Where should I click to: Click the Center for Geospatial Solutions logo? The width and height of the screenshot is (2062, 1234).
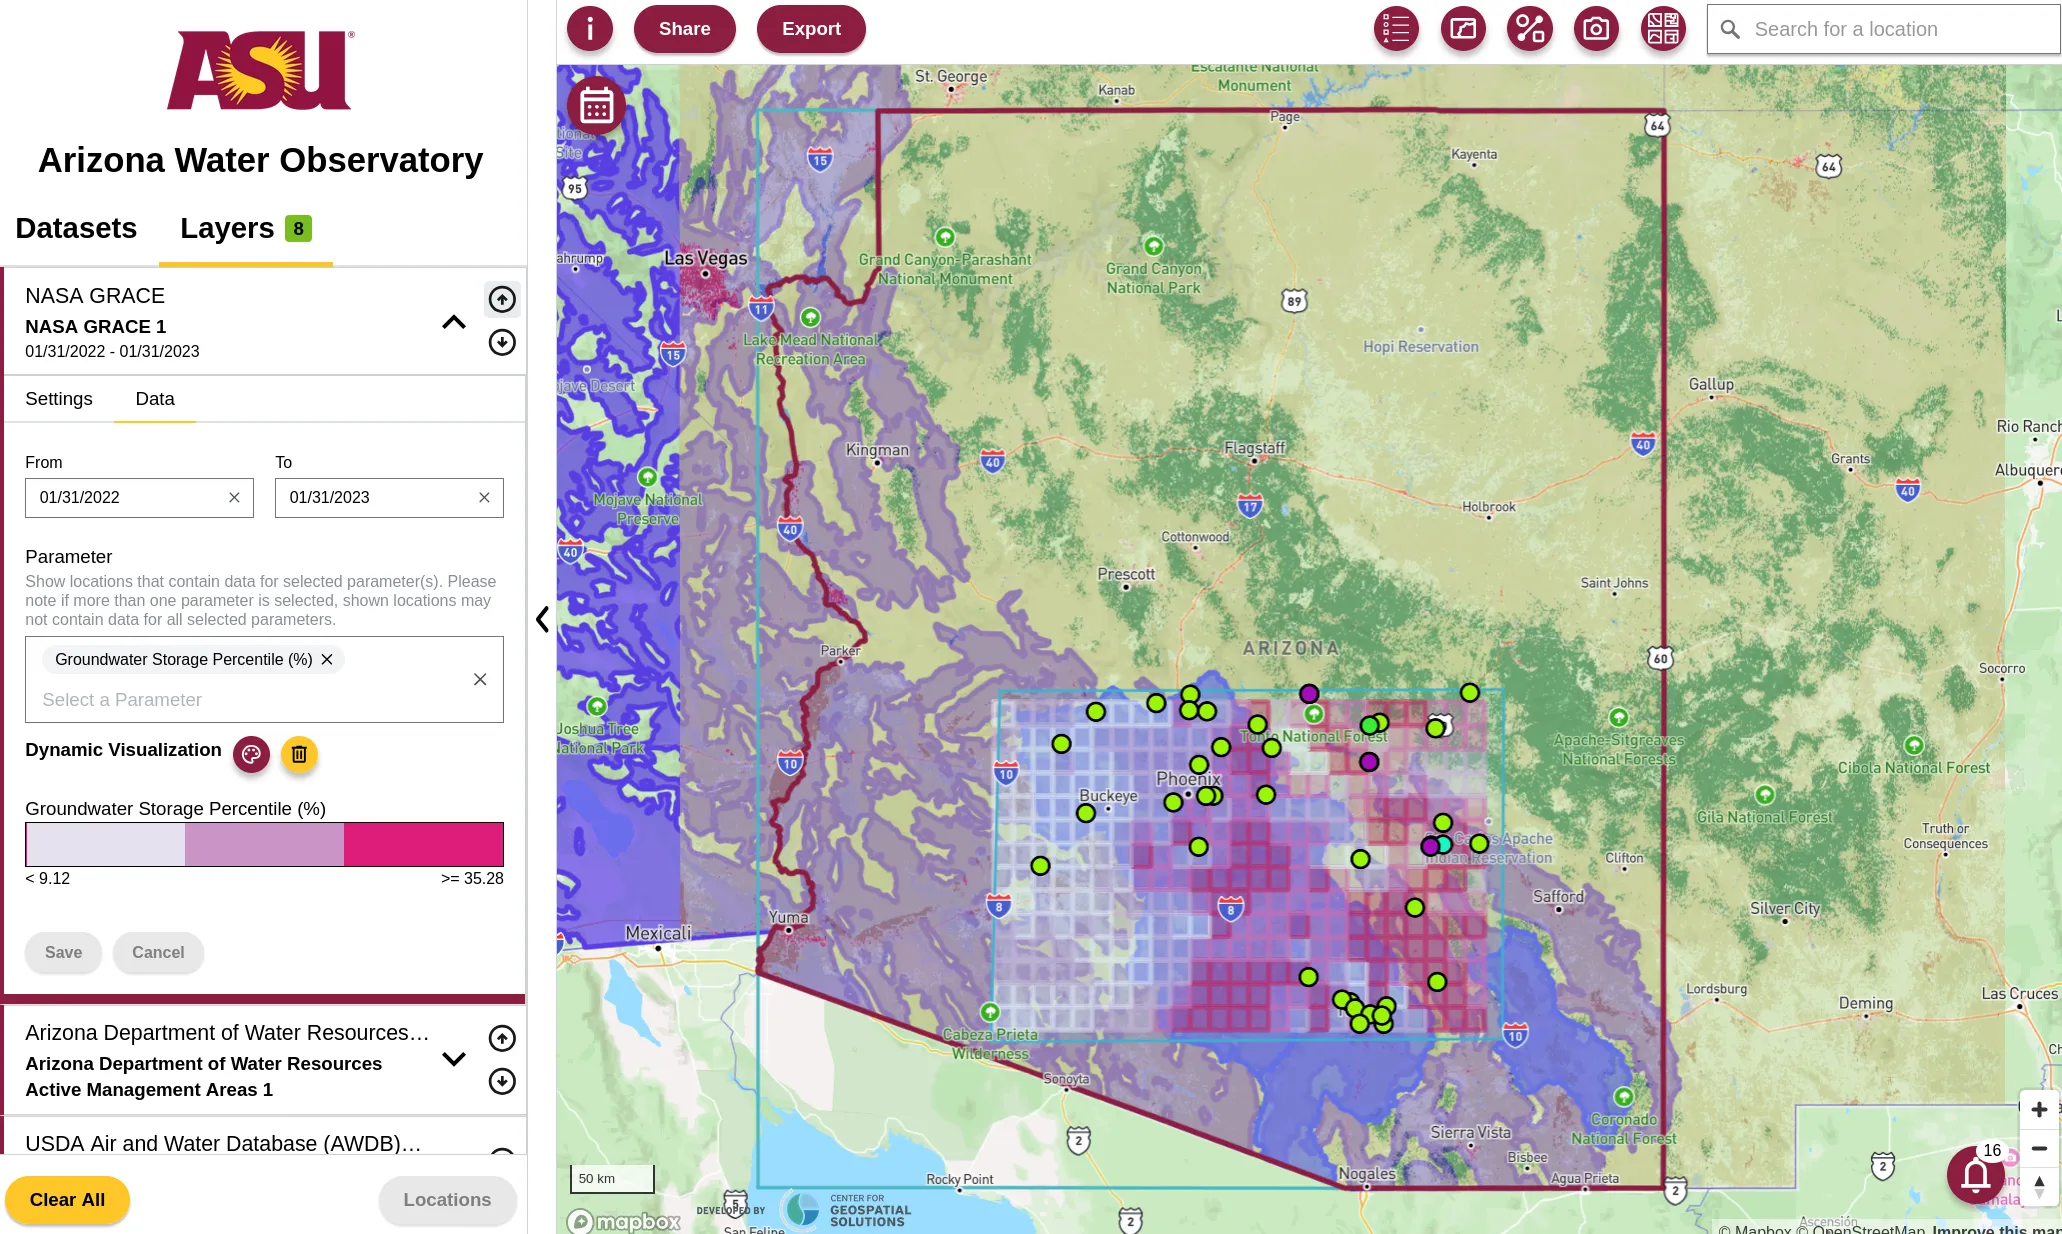(848, 1209)
